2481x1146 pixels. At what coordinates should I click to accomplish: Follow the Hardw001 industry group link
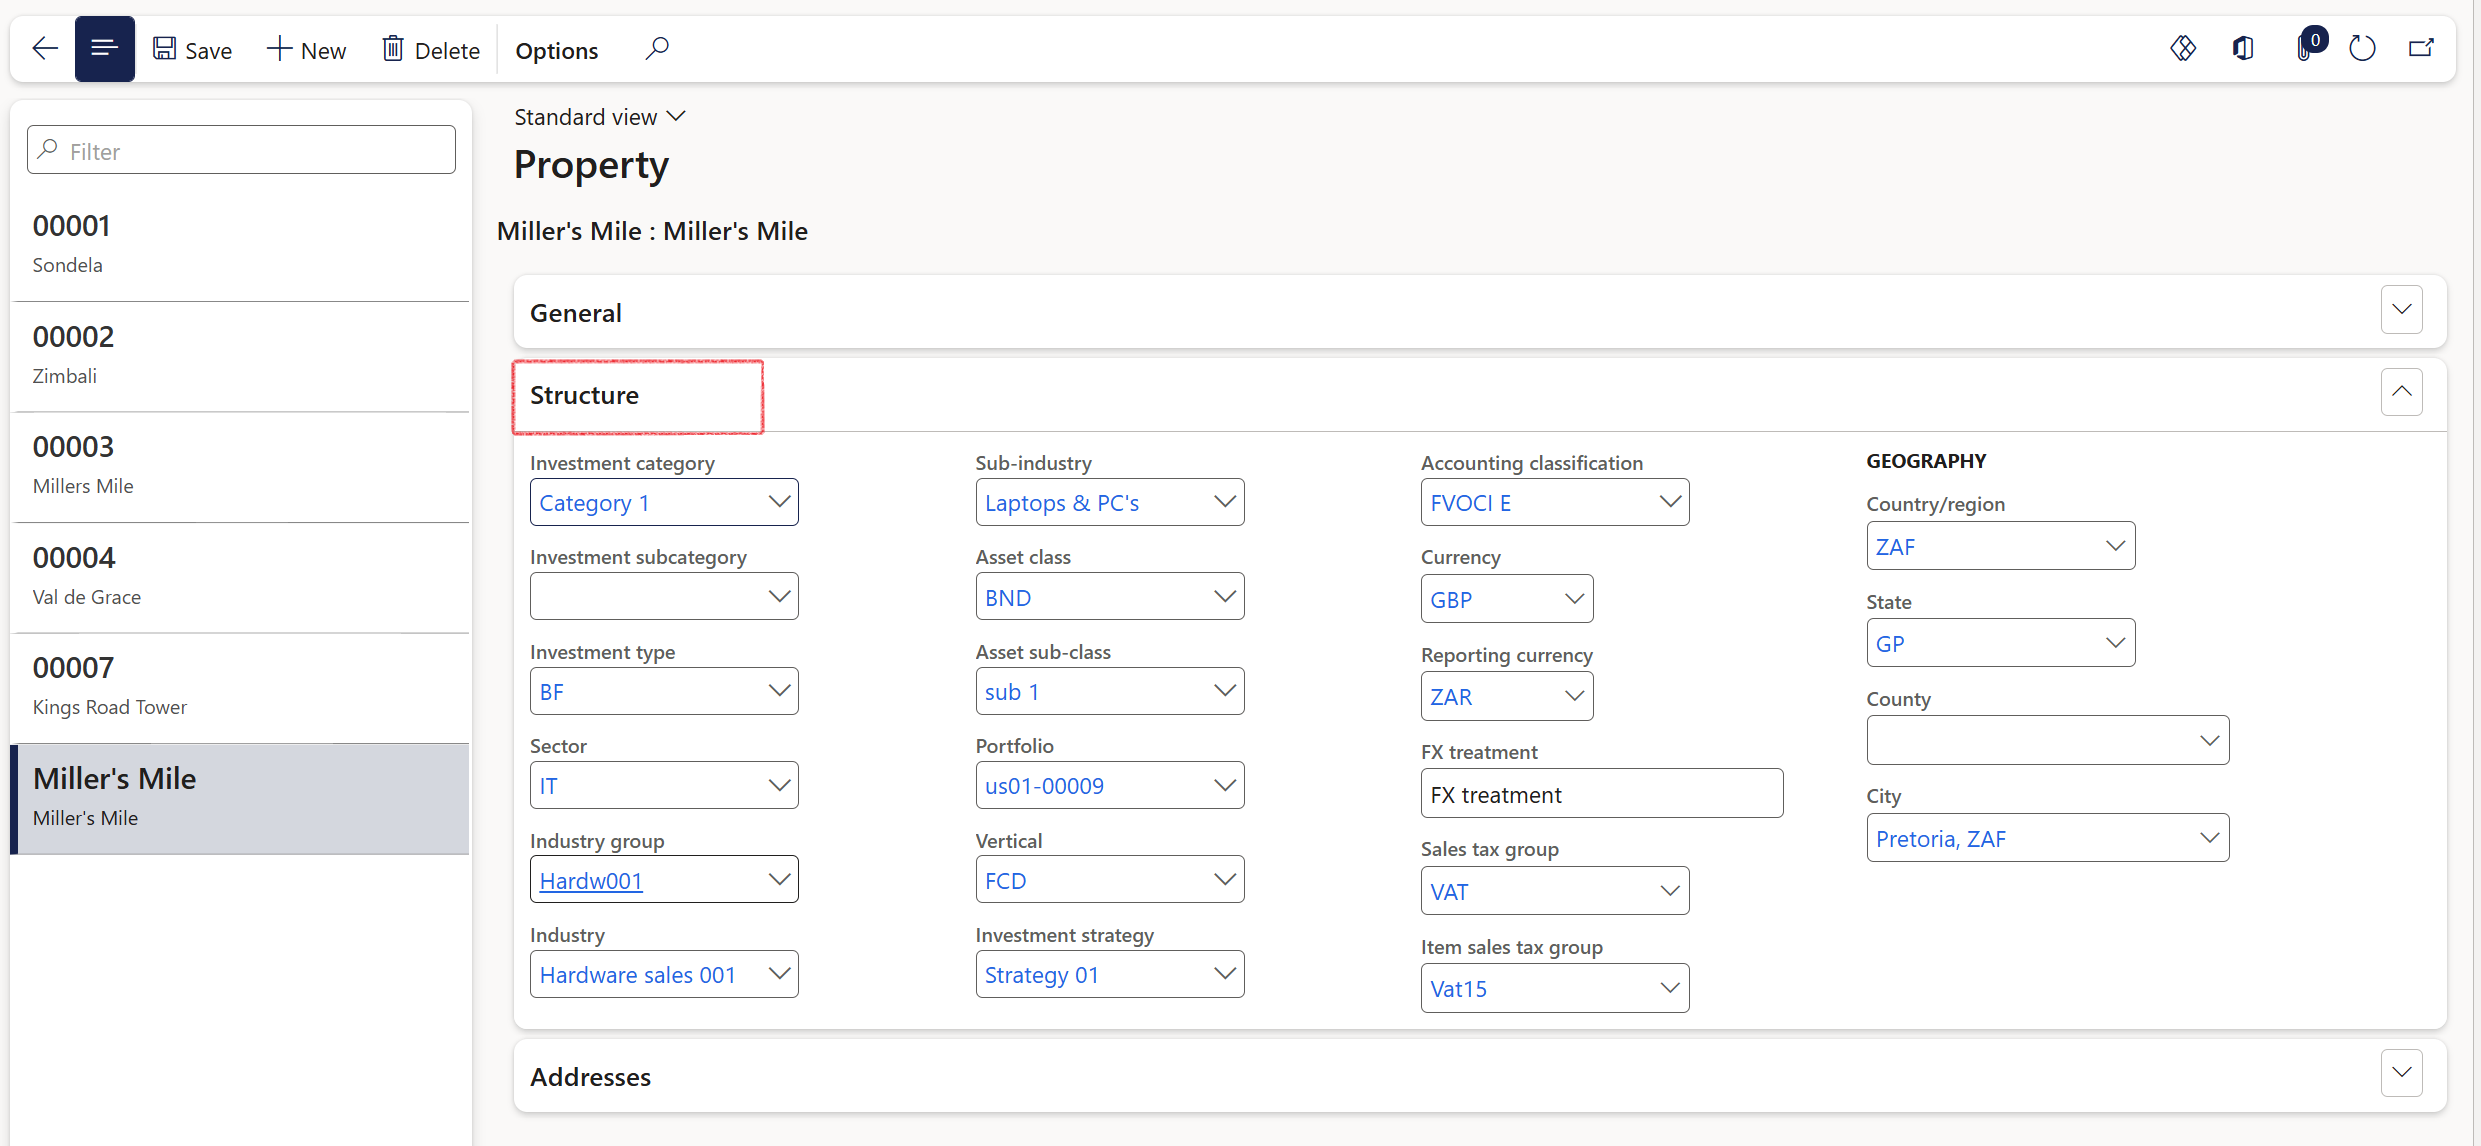pos(591,881)
